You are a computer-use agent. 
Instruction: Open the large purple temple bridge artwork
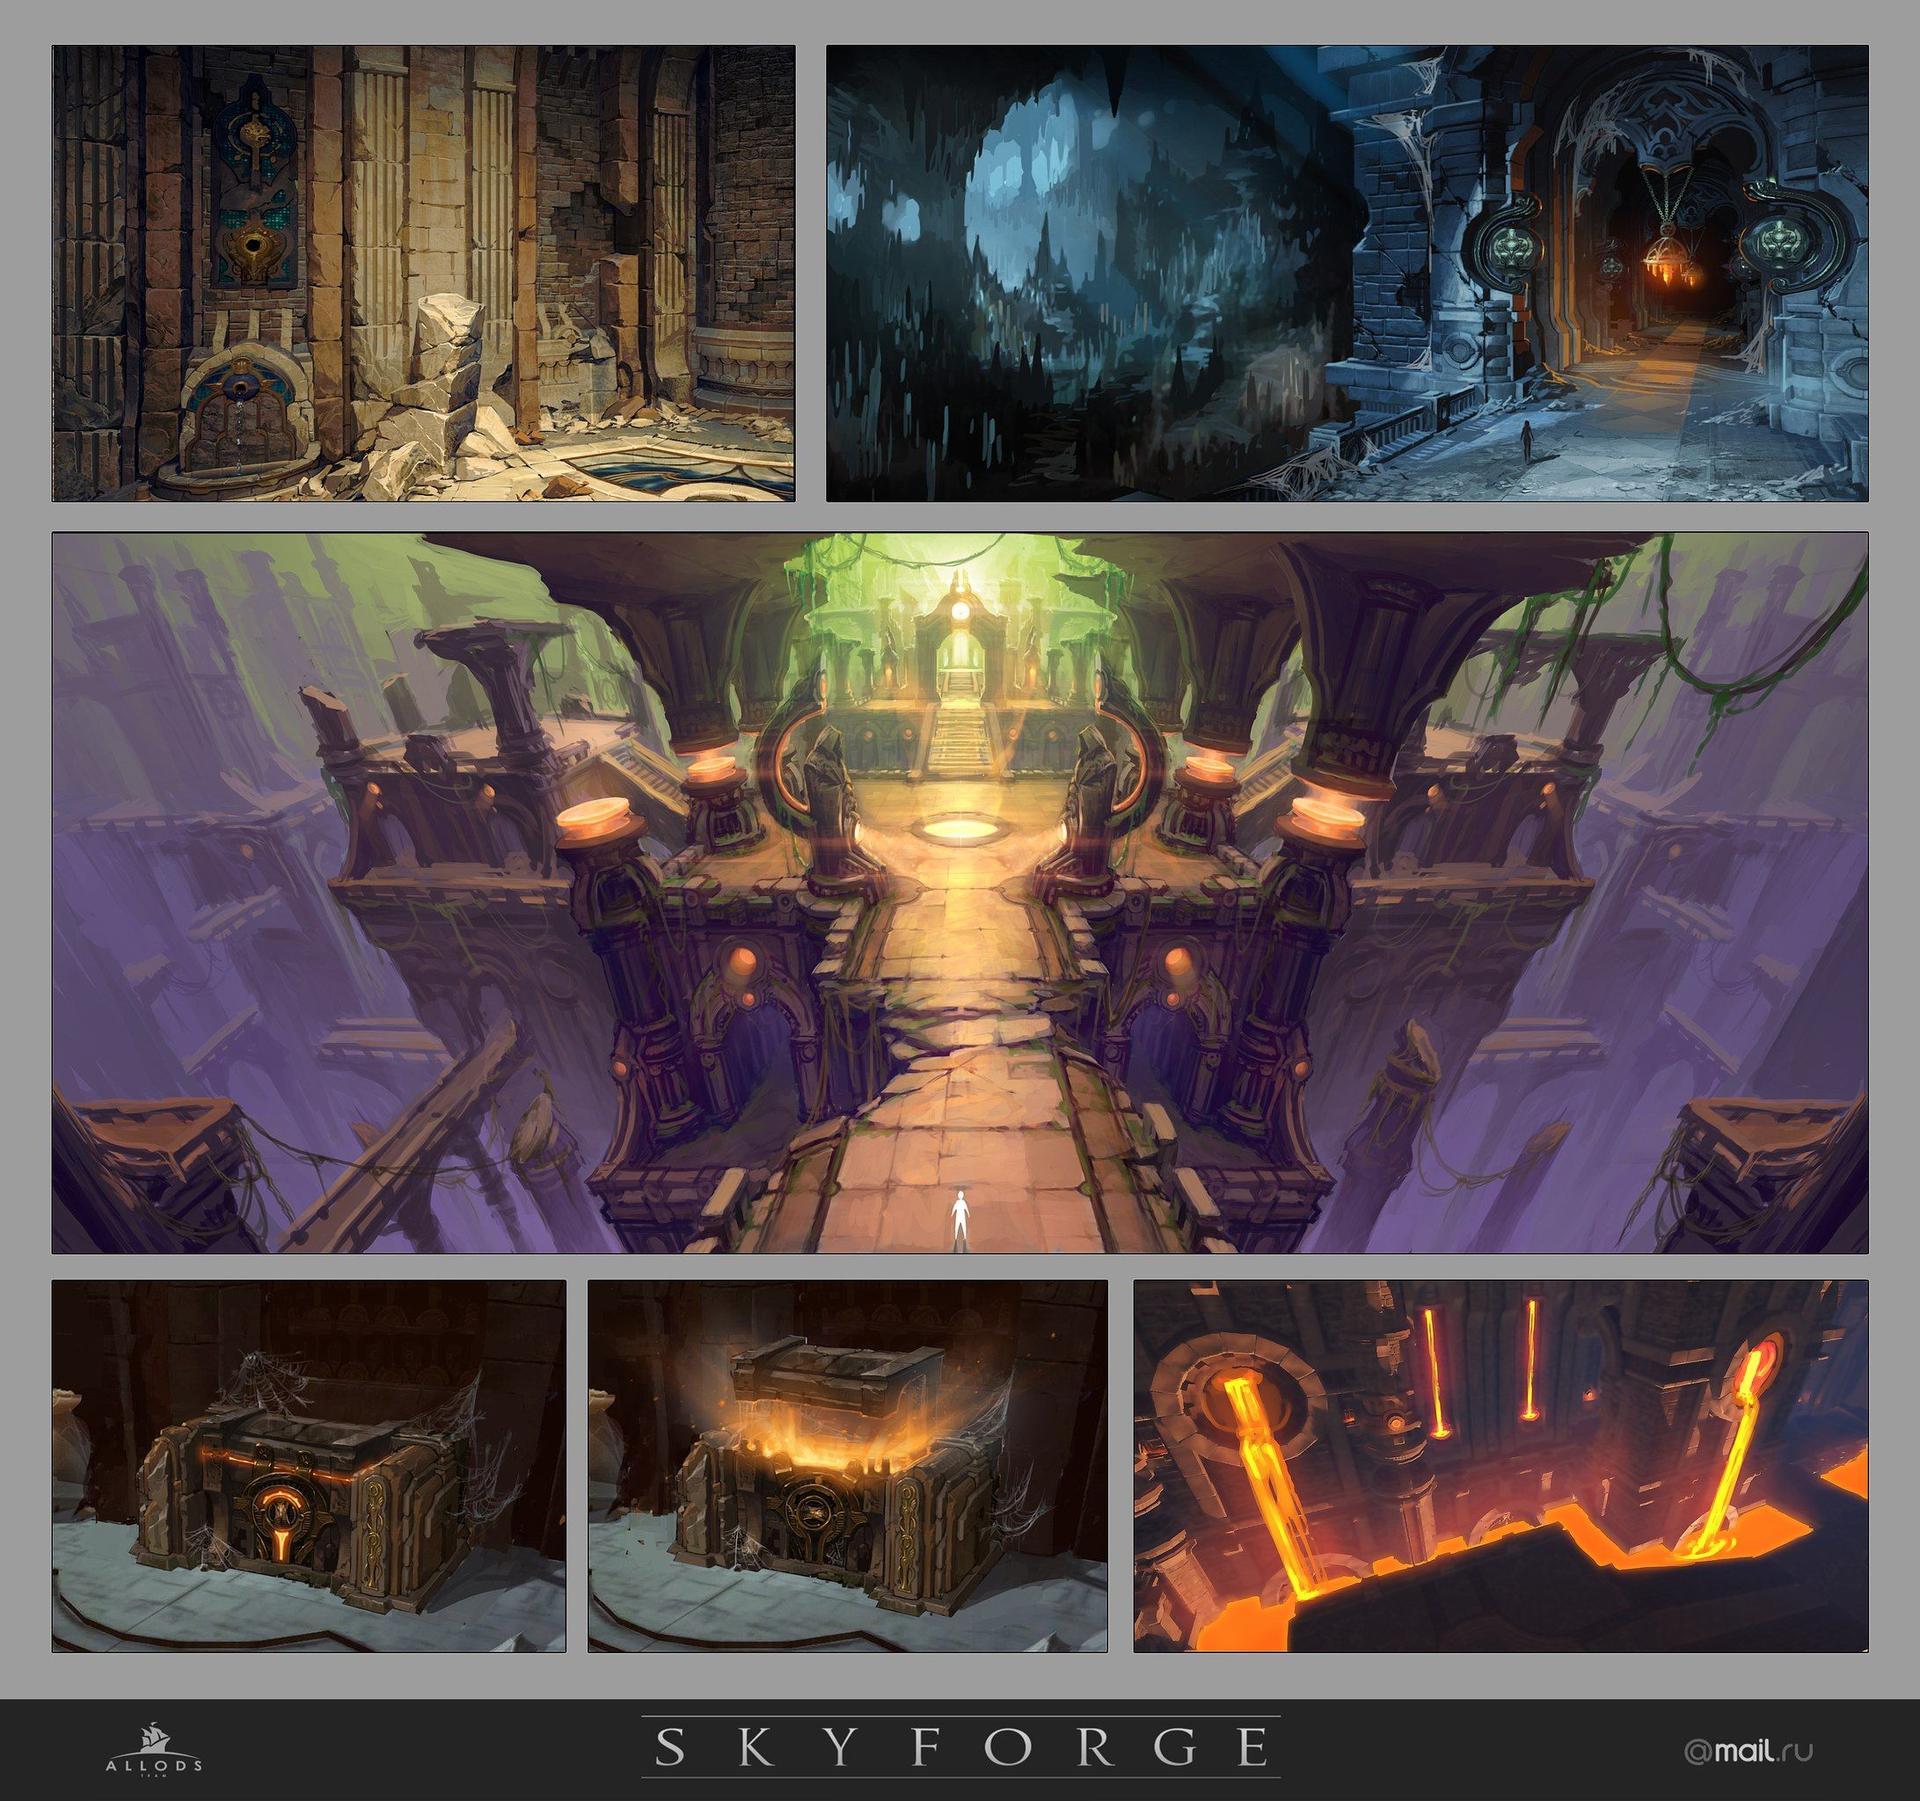(x=959, y=892)
